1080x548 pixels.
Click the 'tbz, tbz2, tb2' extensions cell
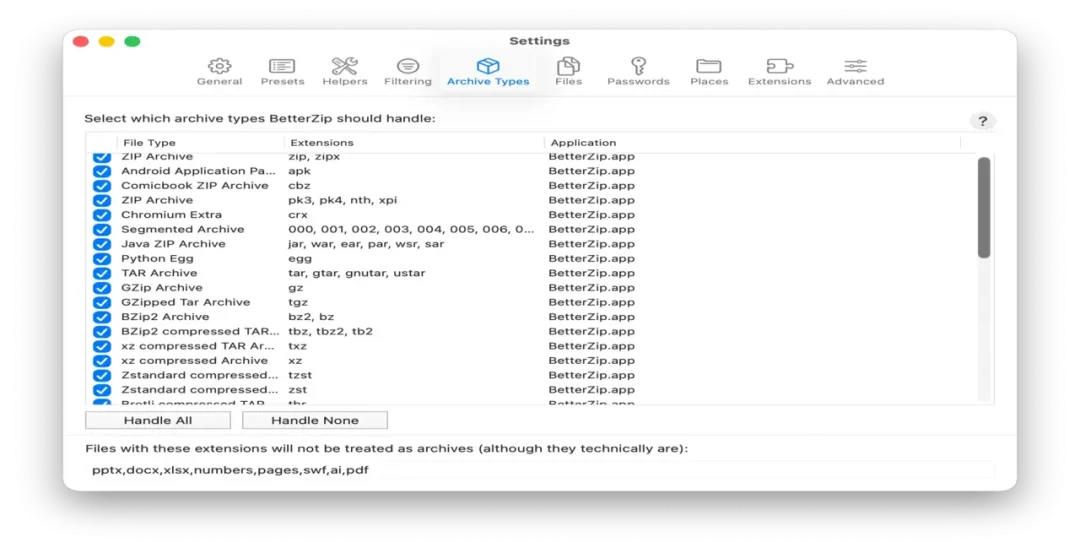click(331, 331)
